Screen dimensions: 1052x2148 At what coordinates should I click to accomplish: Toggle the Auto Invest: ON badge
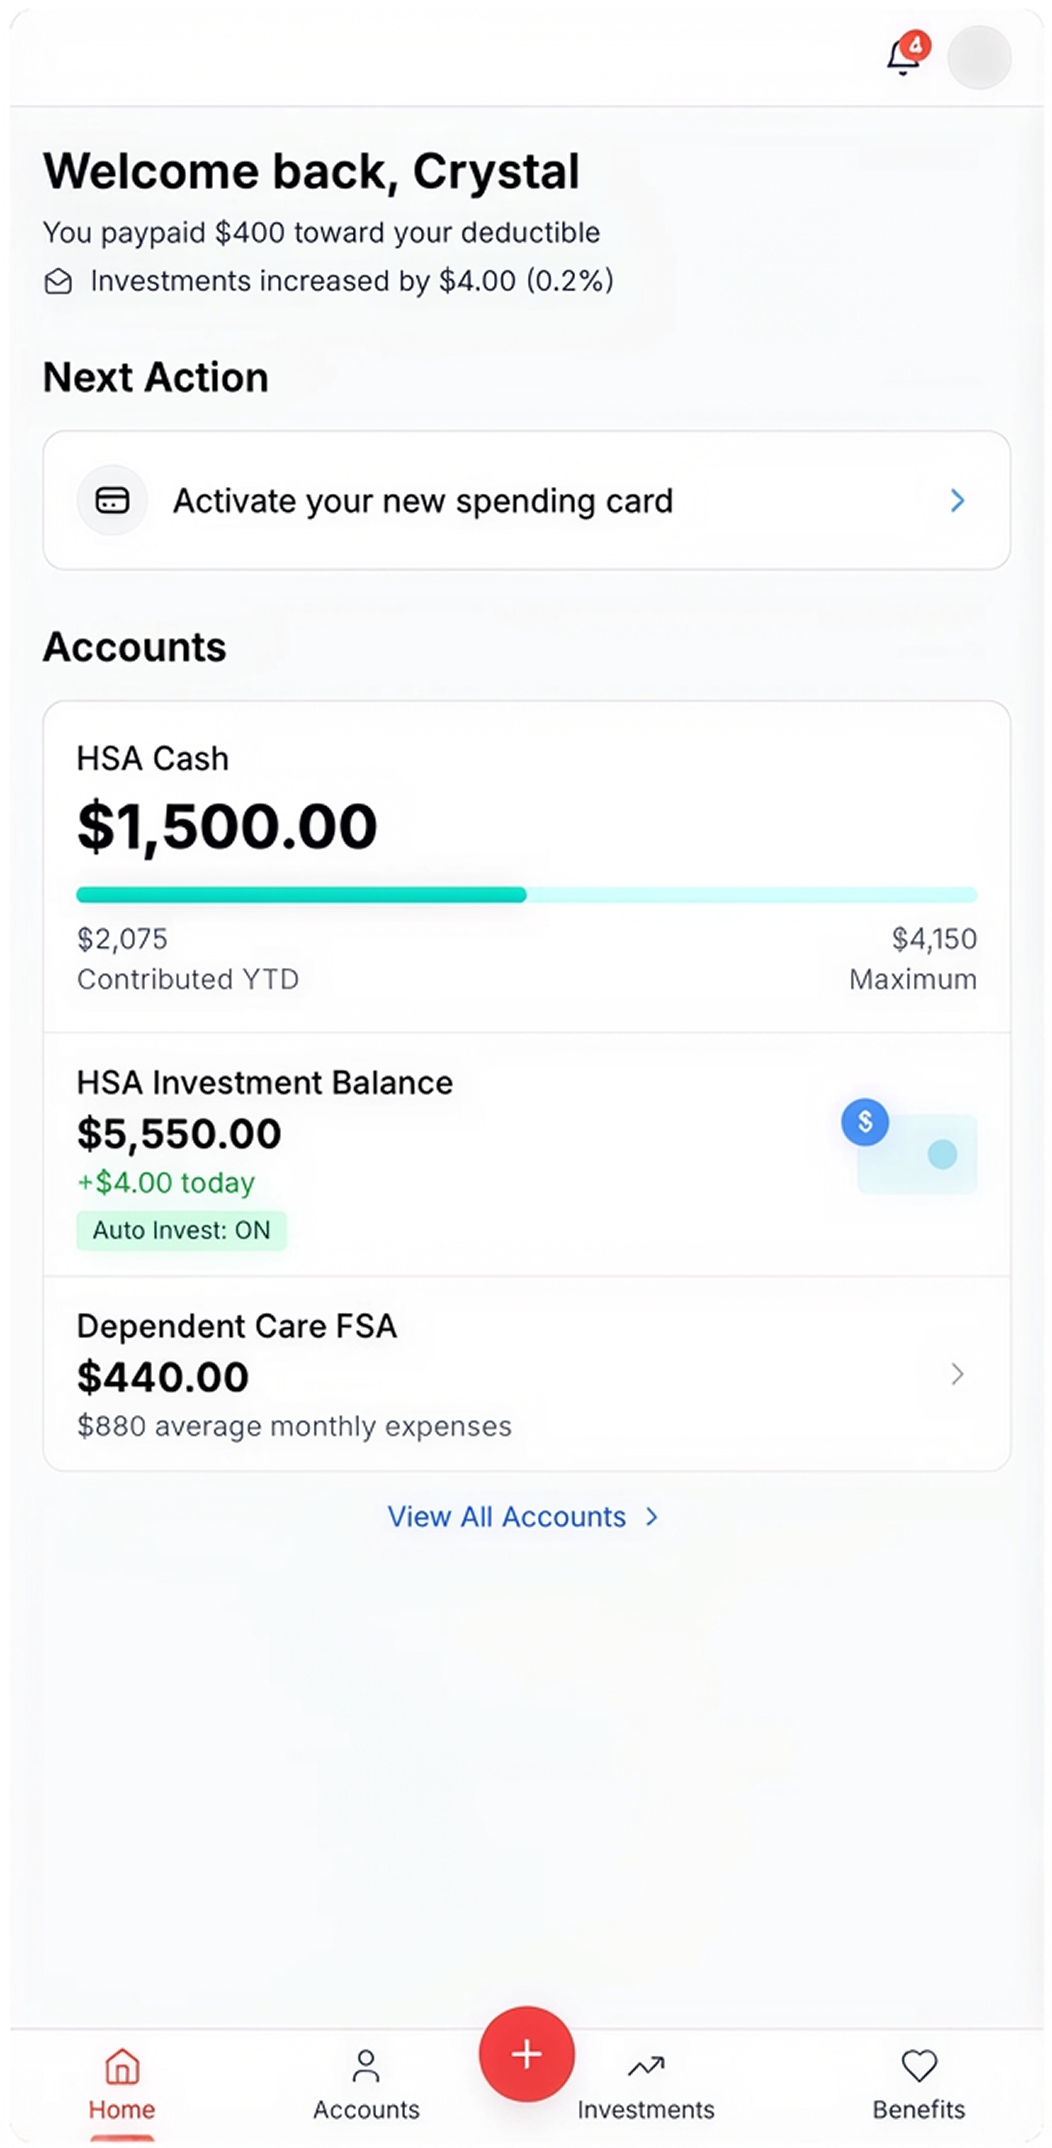tap(181, 1230)
